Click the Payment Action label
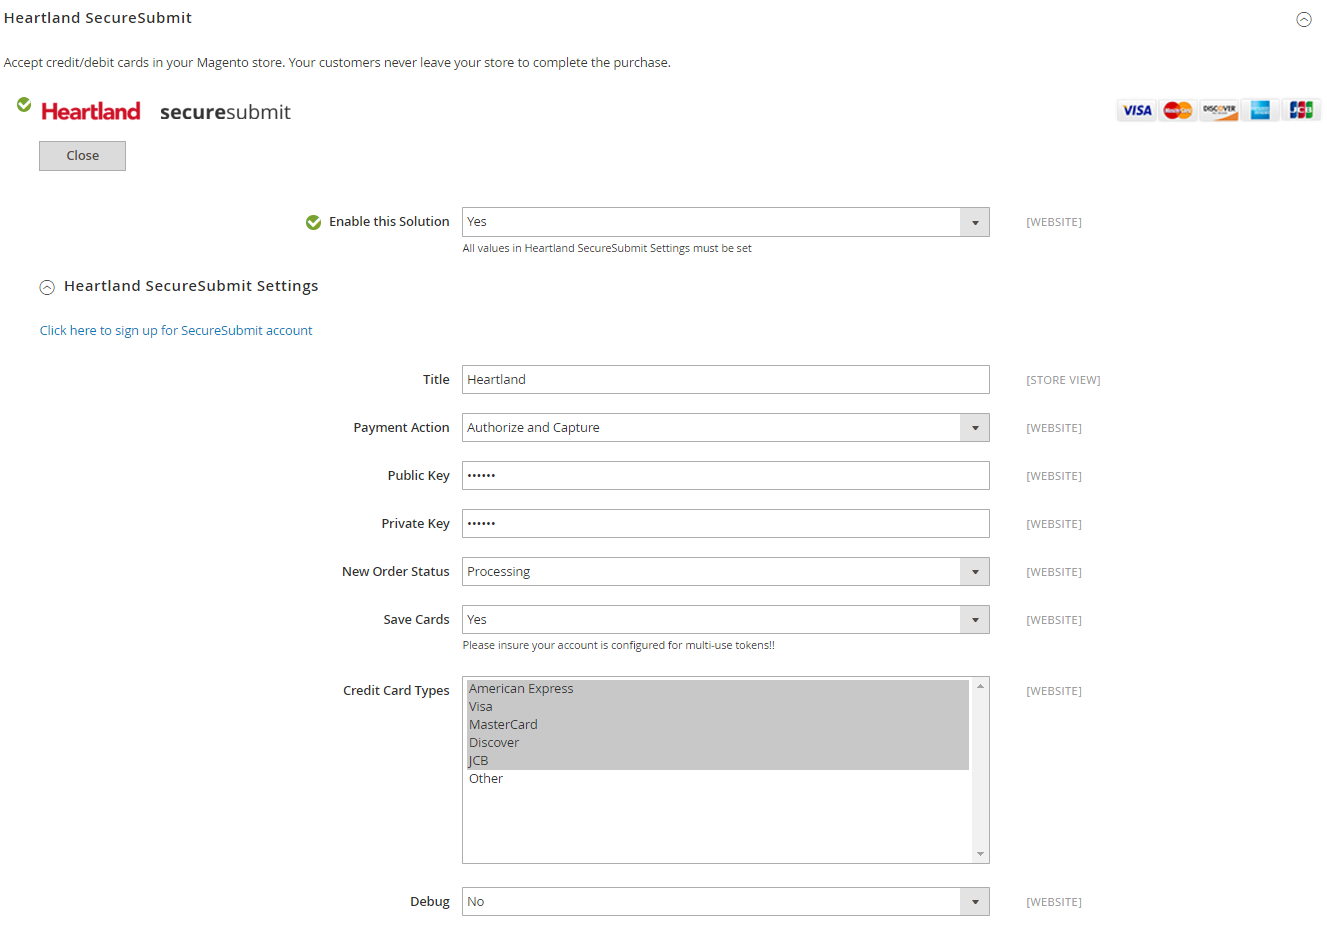Screen dimensions: 1327x930 coord(401,427)
